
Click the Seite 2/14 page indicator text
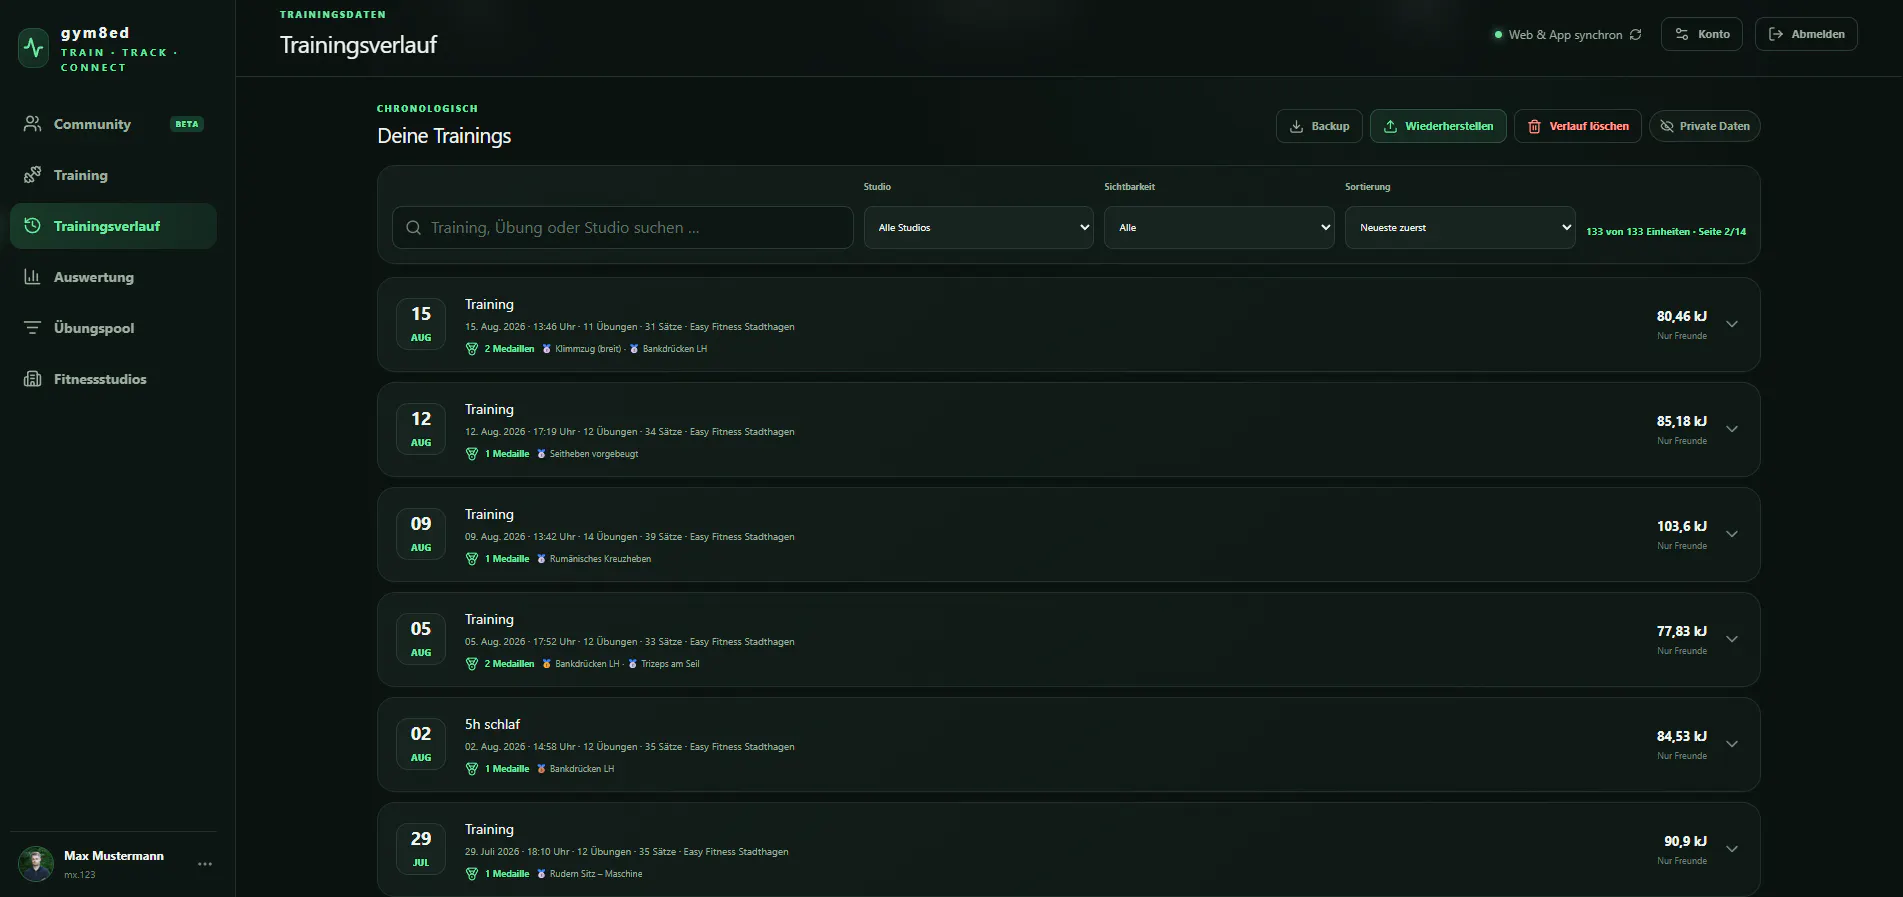[1722, 231]
